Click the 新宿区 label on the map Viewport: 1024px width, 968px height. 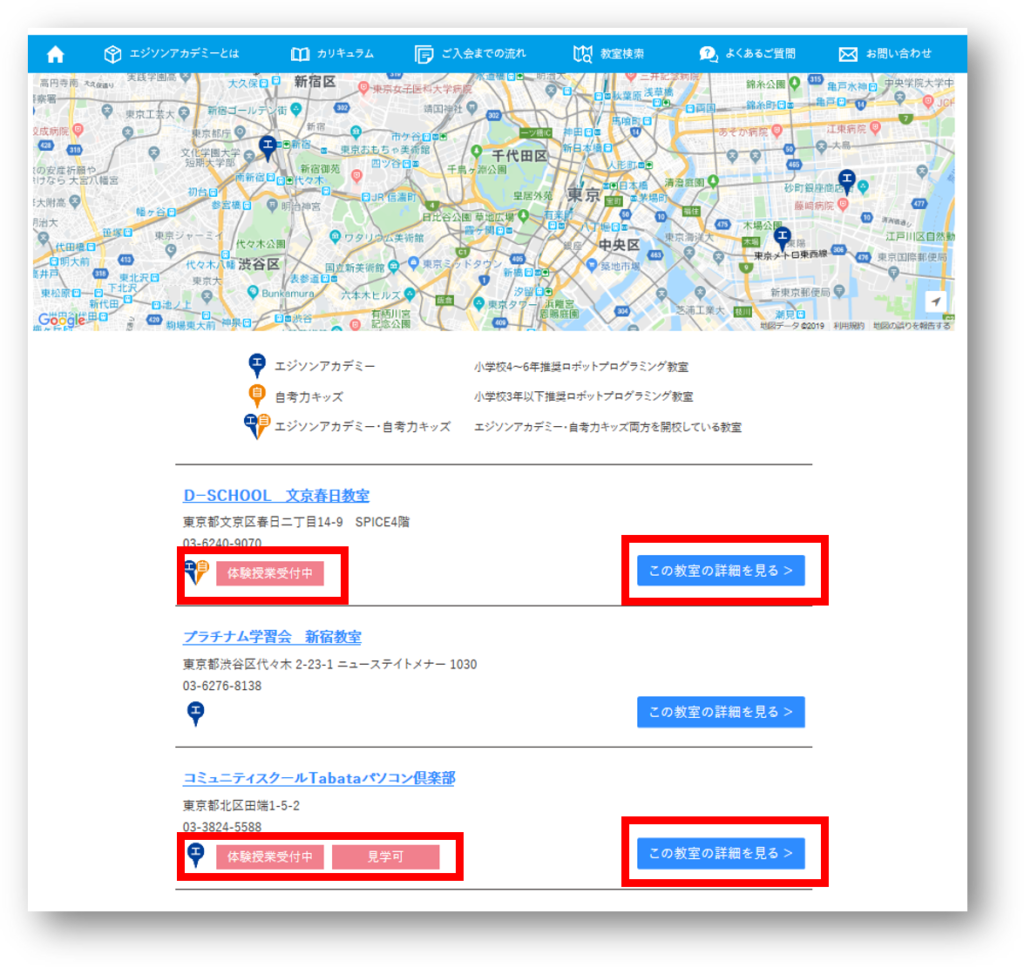point(315,82)
